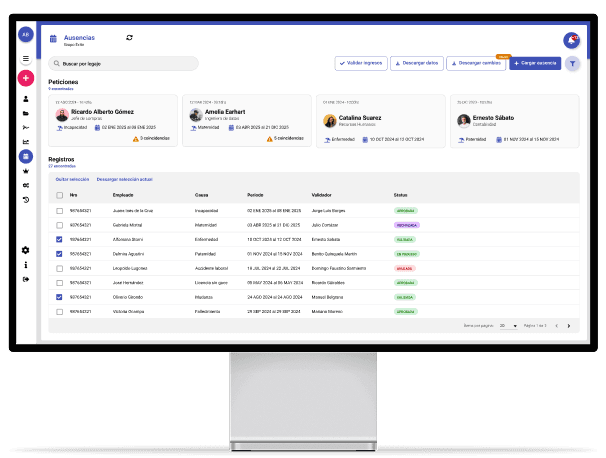Screen dimensions: 606x458
Task: Open the settings gear in the sidebar
Action: 26,250
